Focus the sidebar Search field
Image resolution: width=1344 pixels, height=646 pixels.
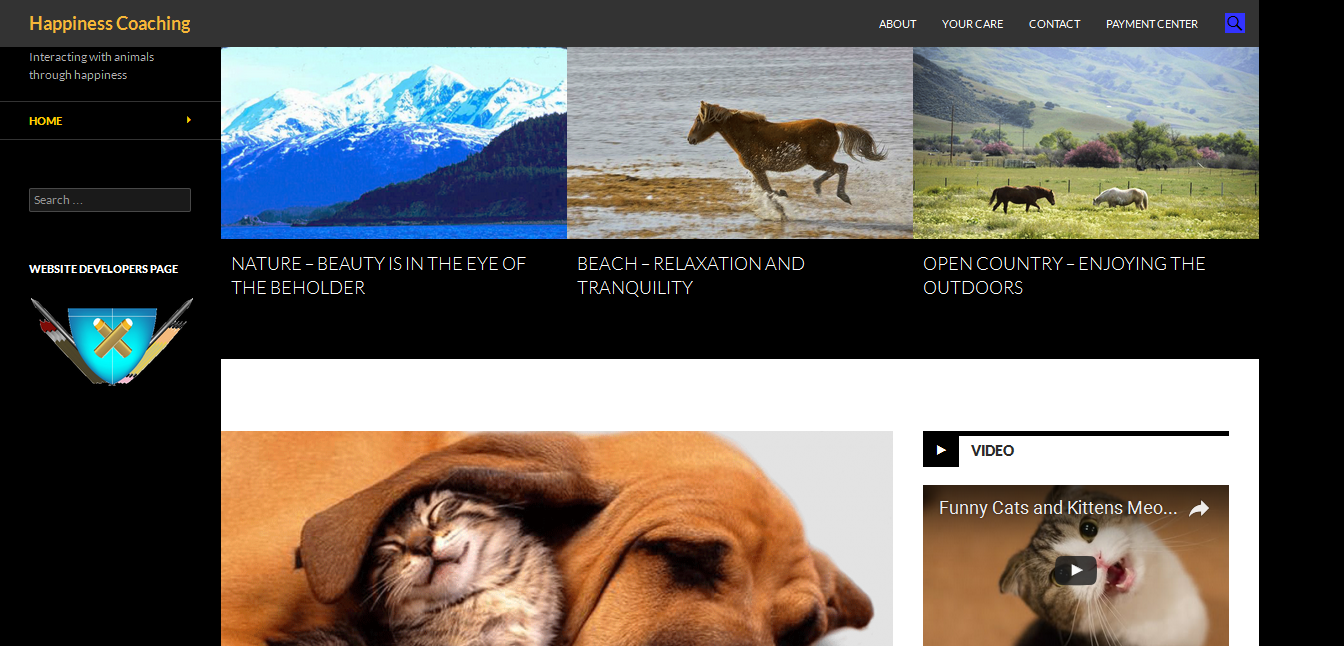point(110,200)
